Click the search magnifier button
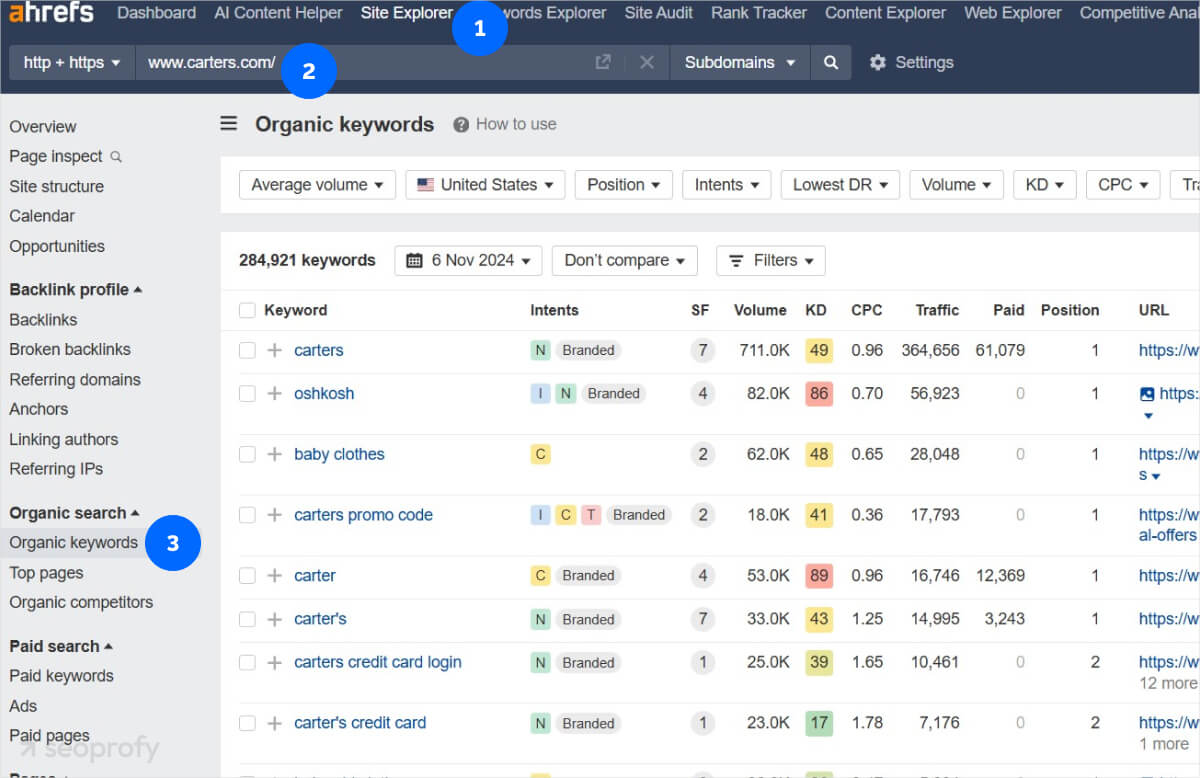Viewport: 1200px width, 778px height. click(x=831, y=62)
